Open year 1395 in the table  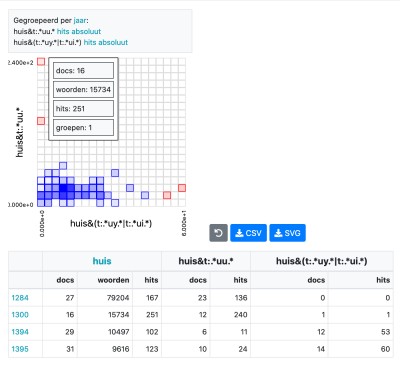pos(20,349)
